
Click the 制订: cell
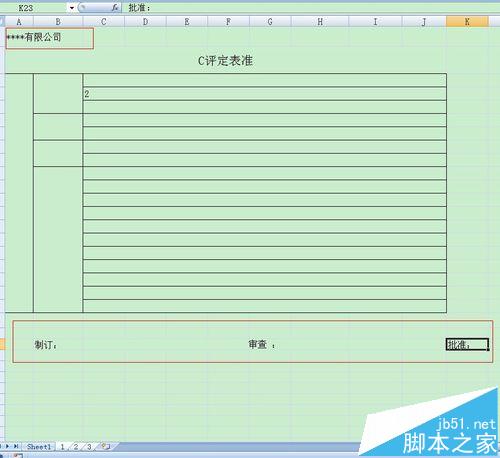[46, 345]
